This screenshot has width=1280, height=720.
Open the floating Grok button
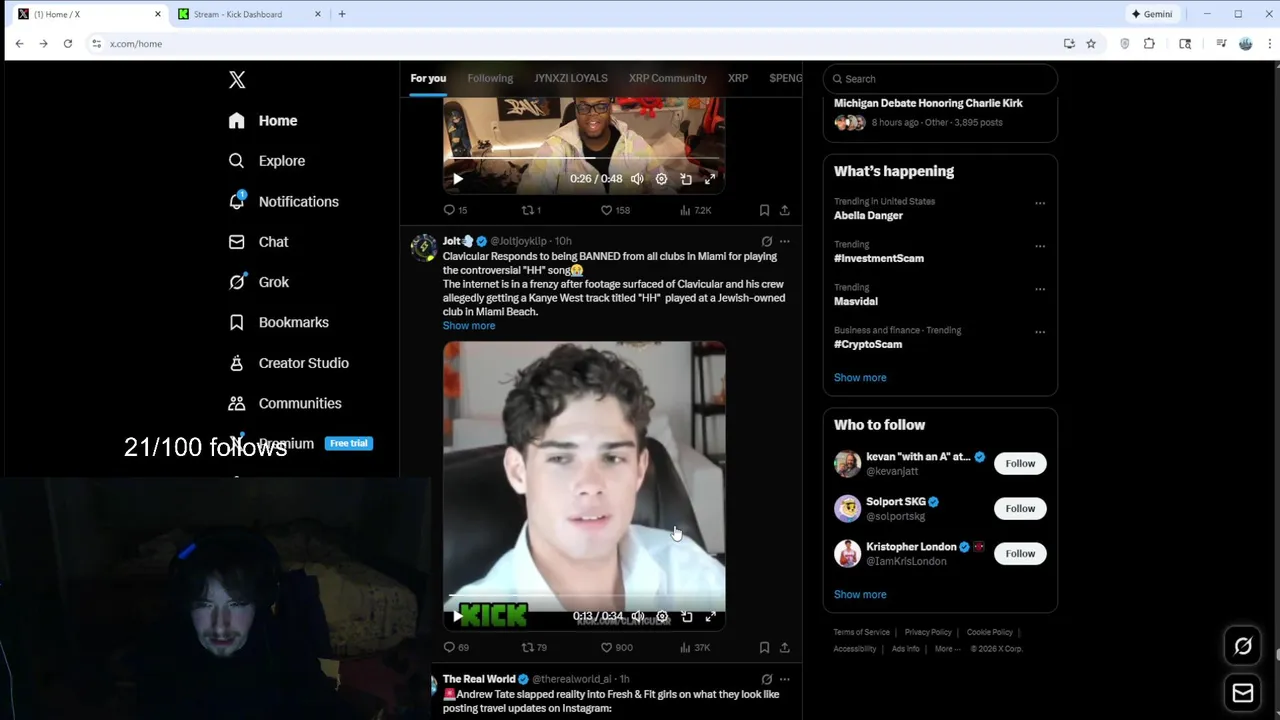click(x=1243, y=646)
